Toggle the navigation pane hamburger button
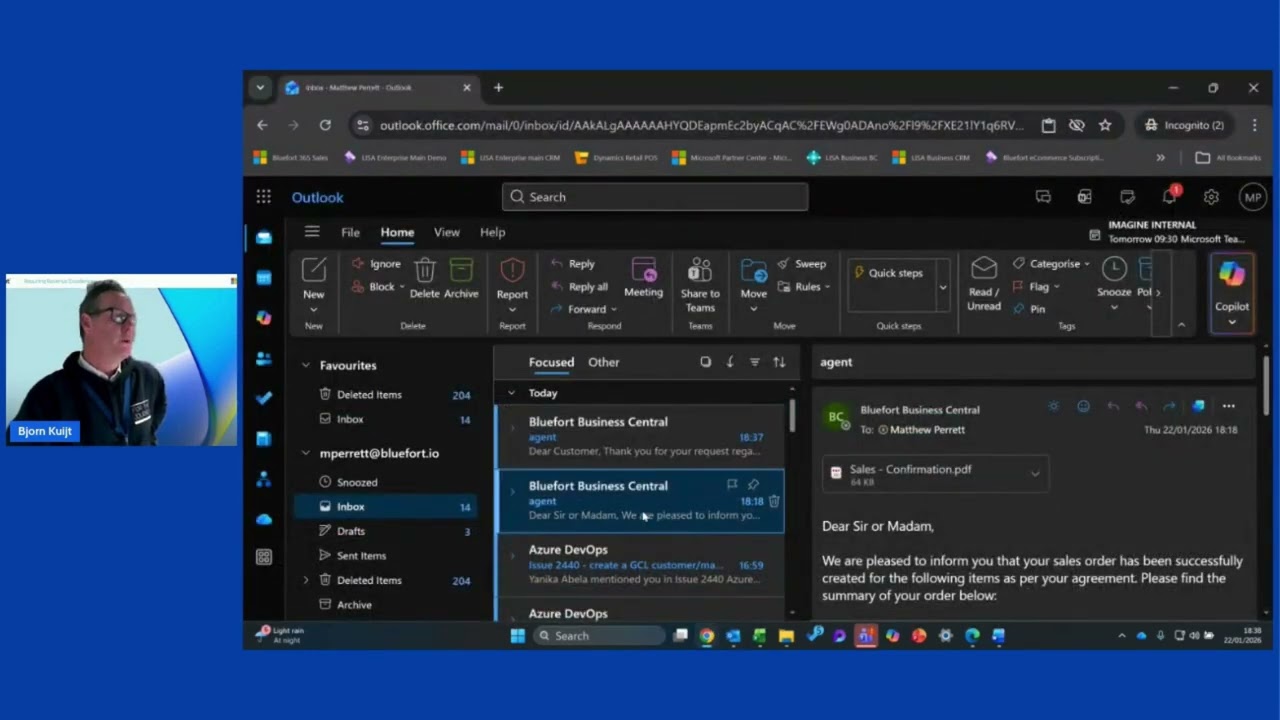Viewport: 1280px width, 720px height. pos(312,232)
